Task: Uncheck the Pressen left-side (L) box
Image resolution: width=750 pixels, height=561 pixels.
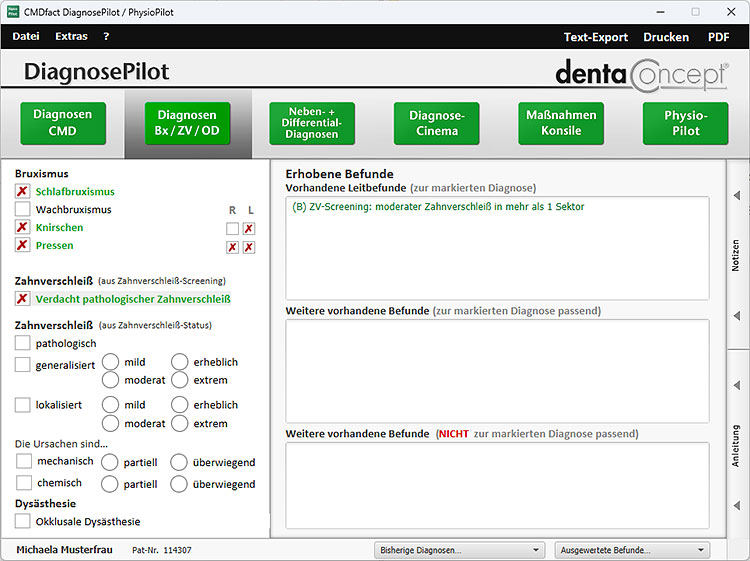Action: tap(249, 247)
